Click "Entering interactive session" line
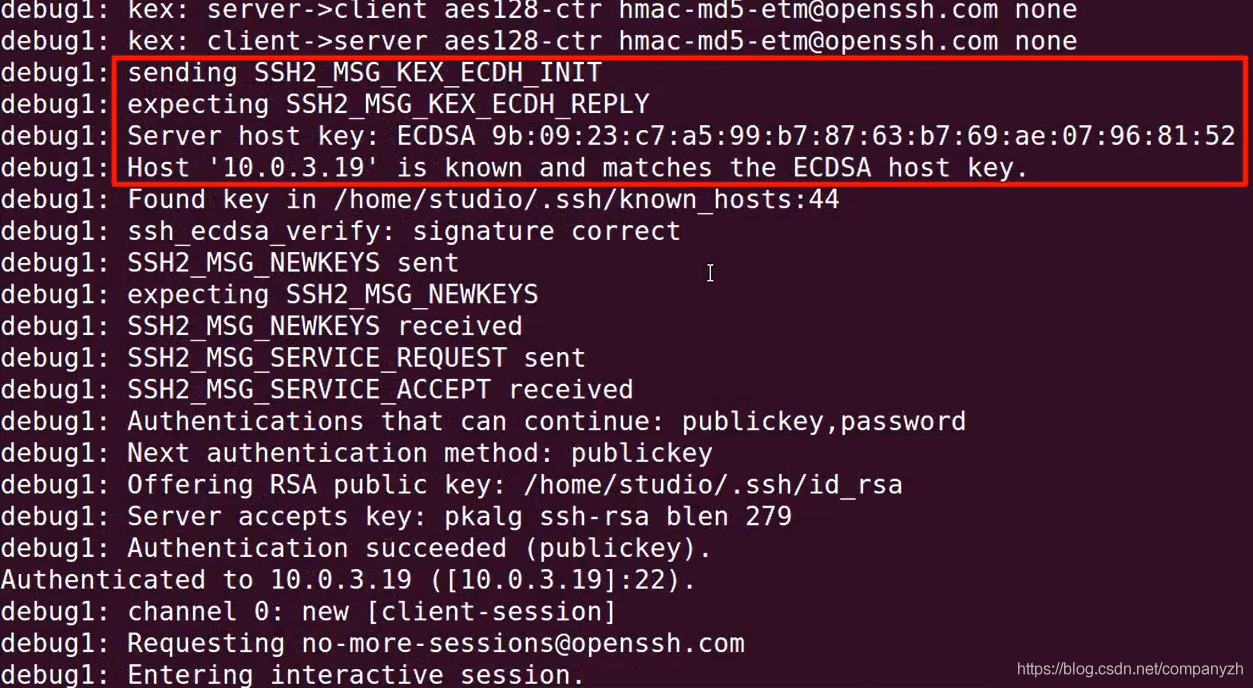Image resolution: width=1253 pixels, height=688 pixels. (355, 675)
